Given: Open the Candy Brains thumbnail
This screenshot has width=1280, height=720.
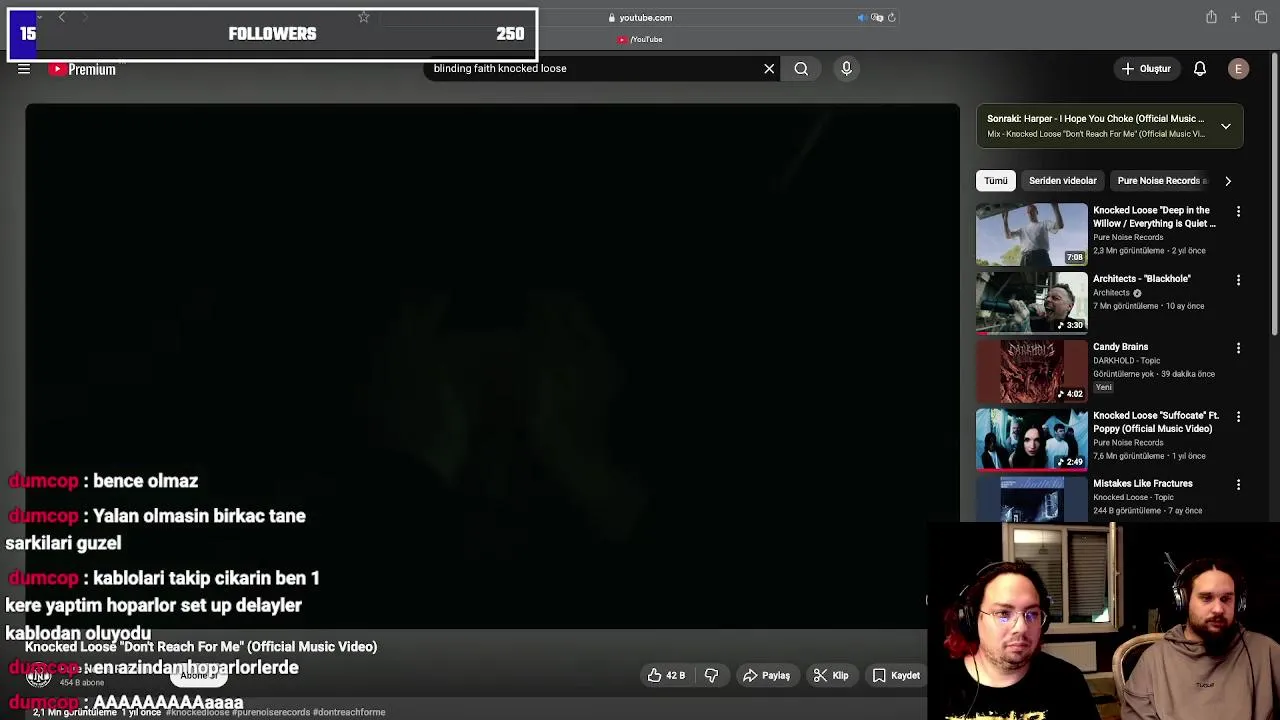Looking at the screenshot, I should [x=1032, y=370].
